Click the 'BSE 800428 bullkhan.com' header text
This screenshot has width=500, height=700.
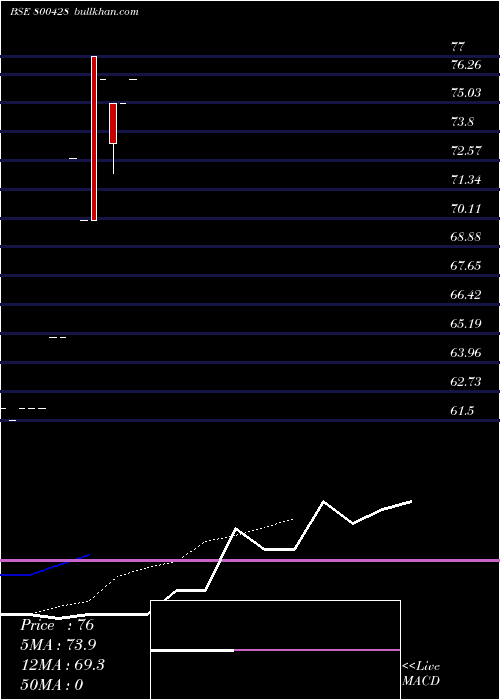74,12
